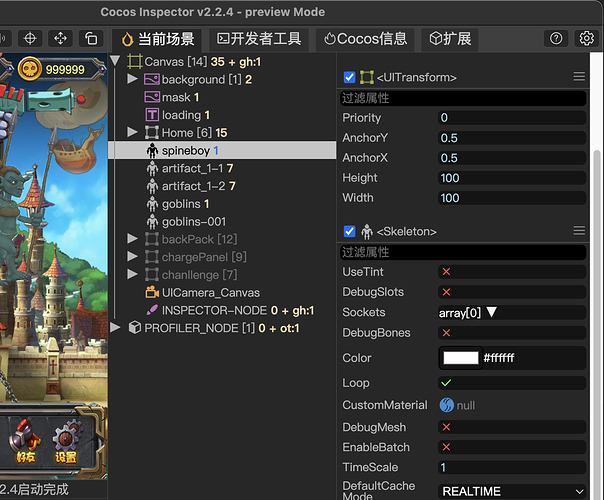Viewport: 604px width, 500px height.
Task: Toggle the DebugSlots property
Action: [x=446, y=292]
